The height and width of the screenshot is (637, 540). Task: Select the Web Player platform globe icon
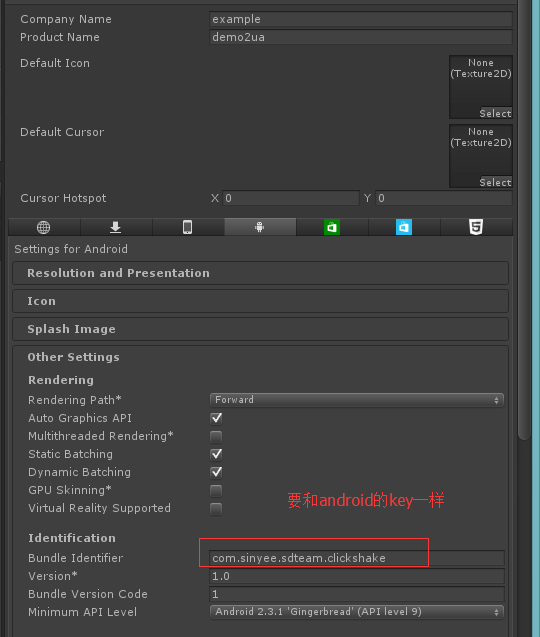coord(44,227)
